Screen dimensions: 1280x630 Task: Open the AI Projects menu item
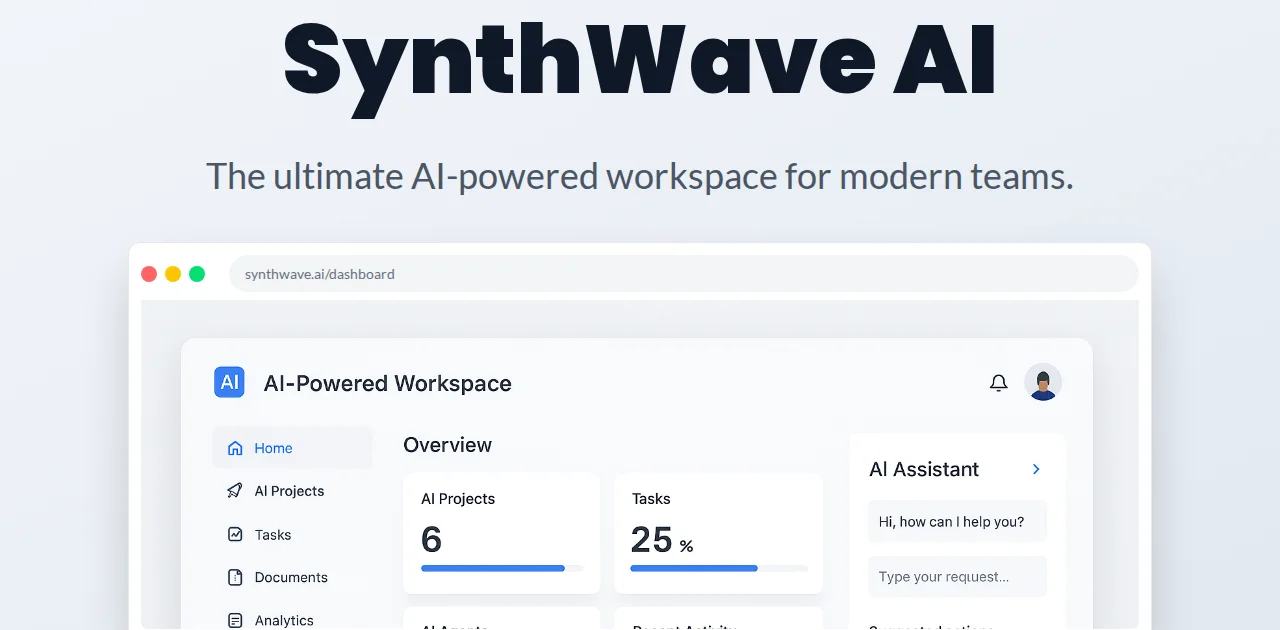pyautogui.click(x=289, y=491)
